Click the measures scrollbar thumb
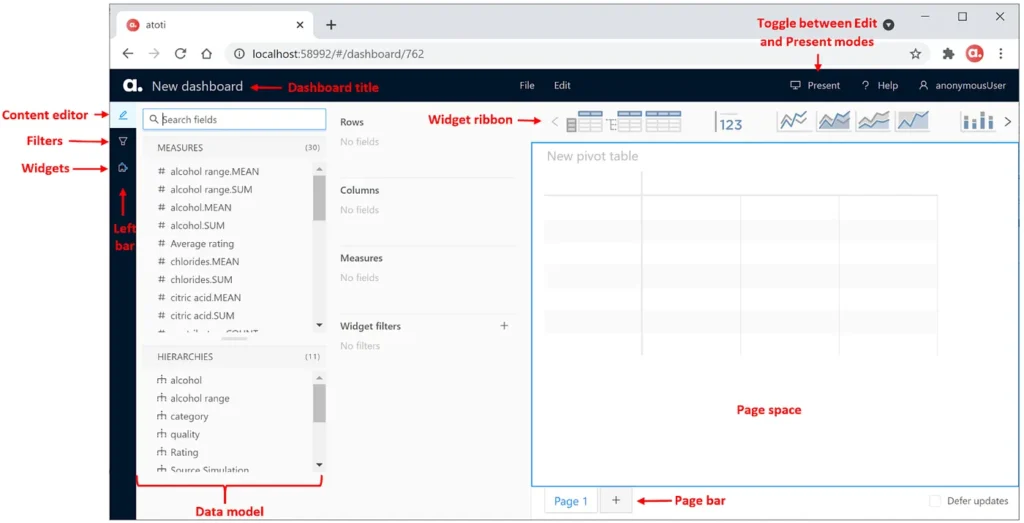The width and height of the screenshot is (1024, 523). click(319, 198)
